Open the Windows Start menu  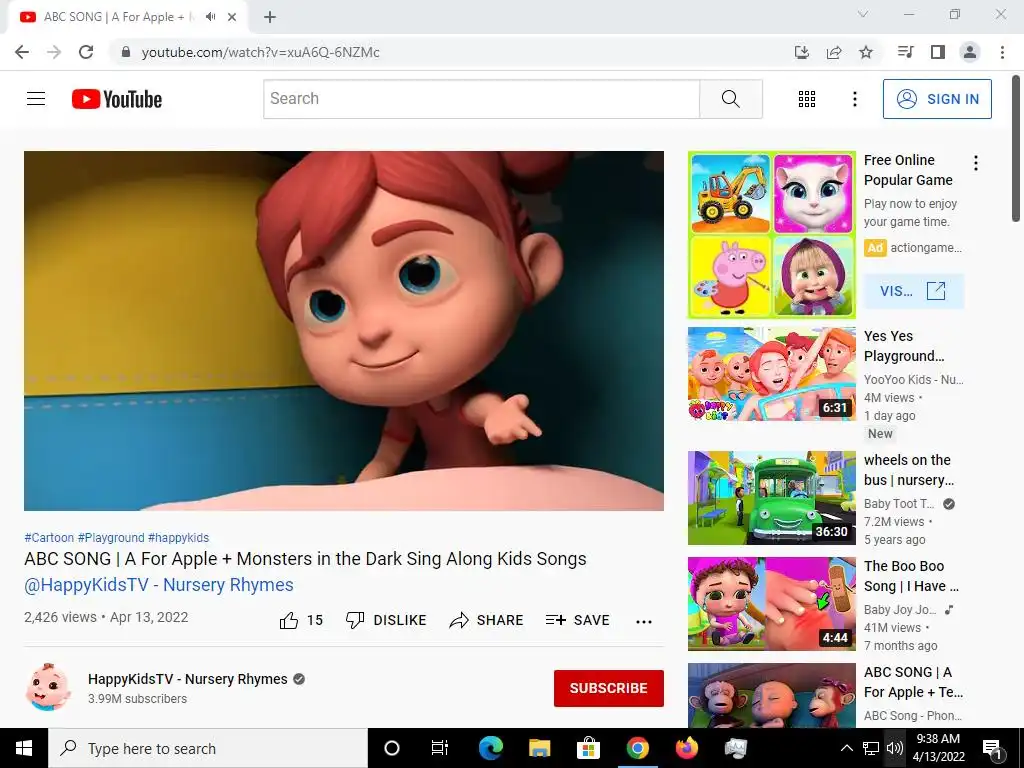click(x=24, y=748)
